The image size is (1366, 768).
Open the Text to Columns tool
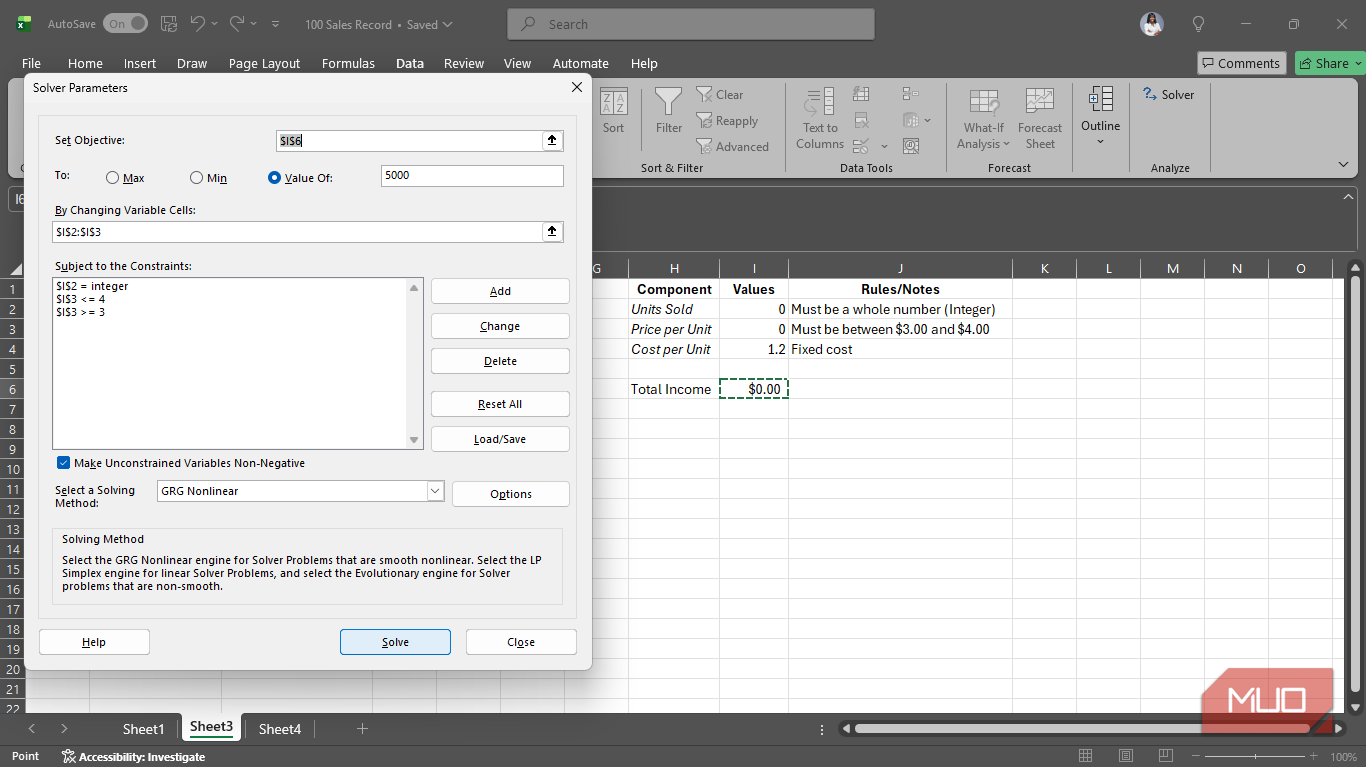pyautogui.click(x=820, y=118)
